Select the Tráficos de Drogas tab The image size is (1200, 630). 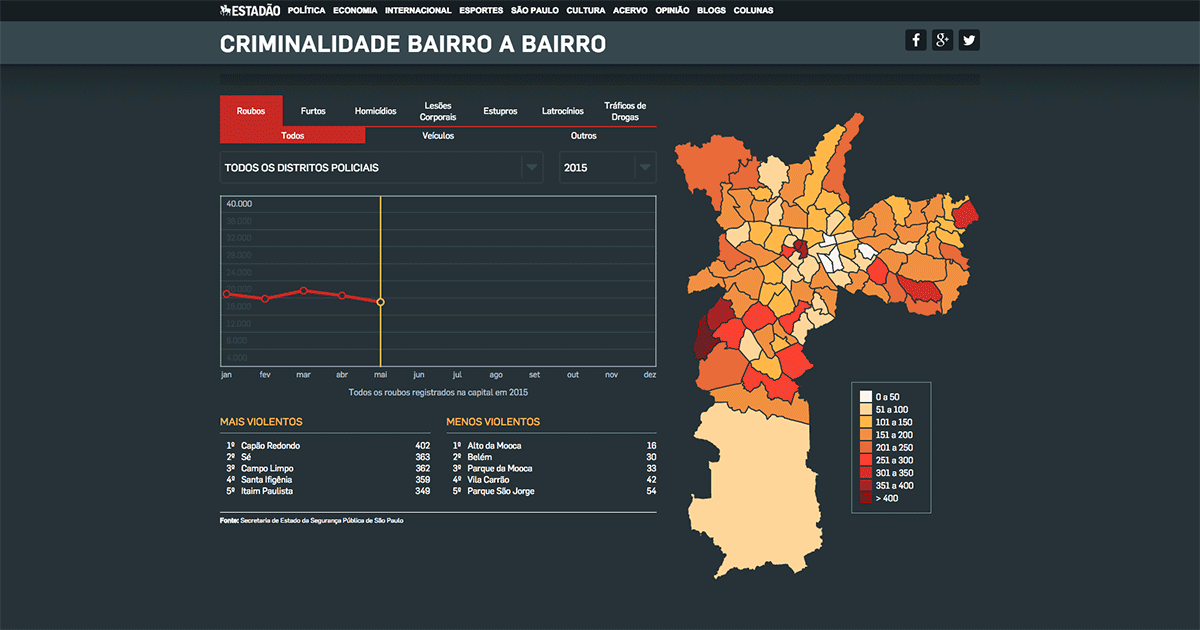[x=625, y=111]
